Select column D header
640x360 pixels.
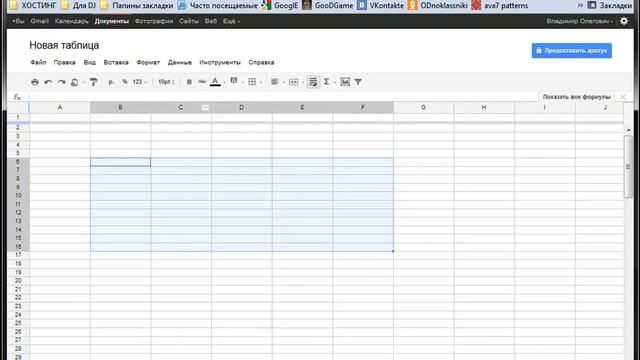click(x=242, y=107)
